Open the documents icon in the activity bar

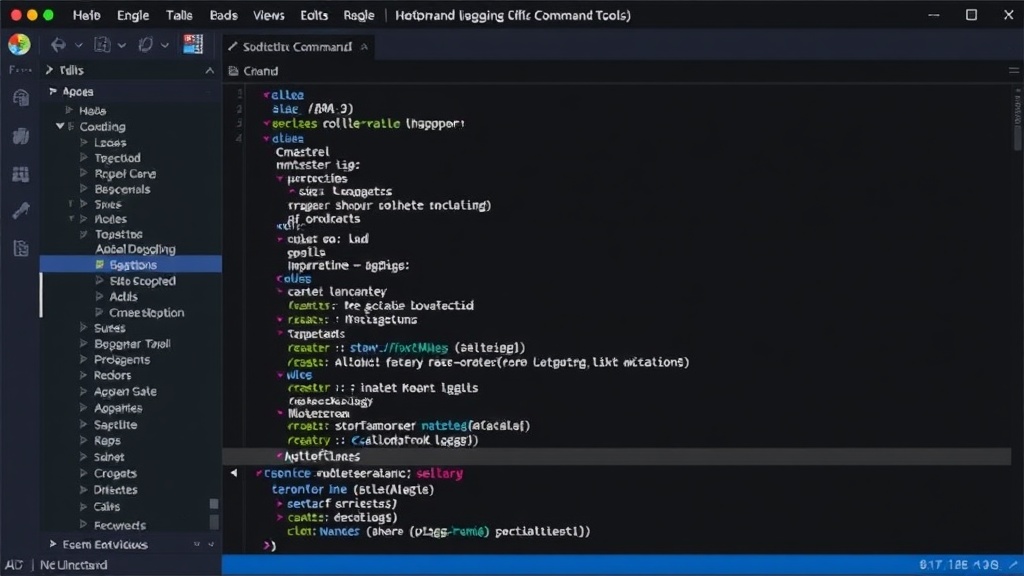pyautogui.click(x=21, y=248)
